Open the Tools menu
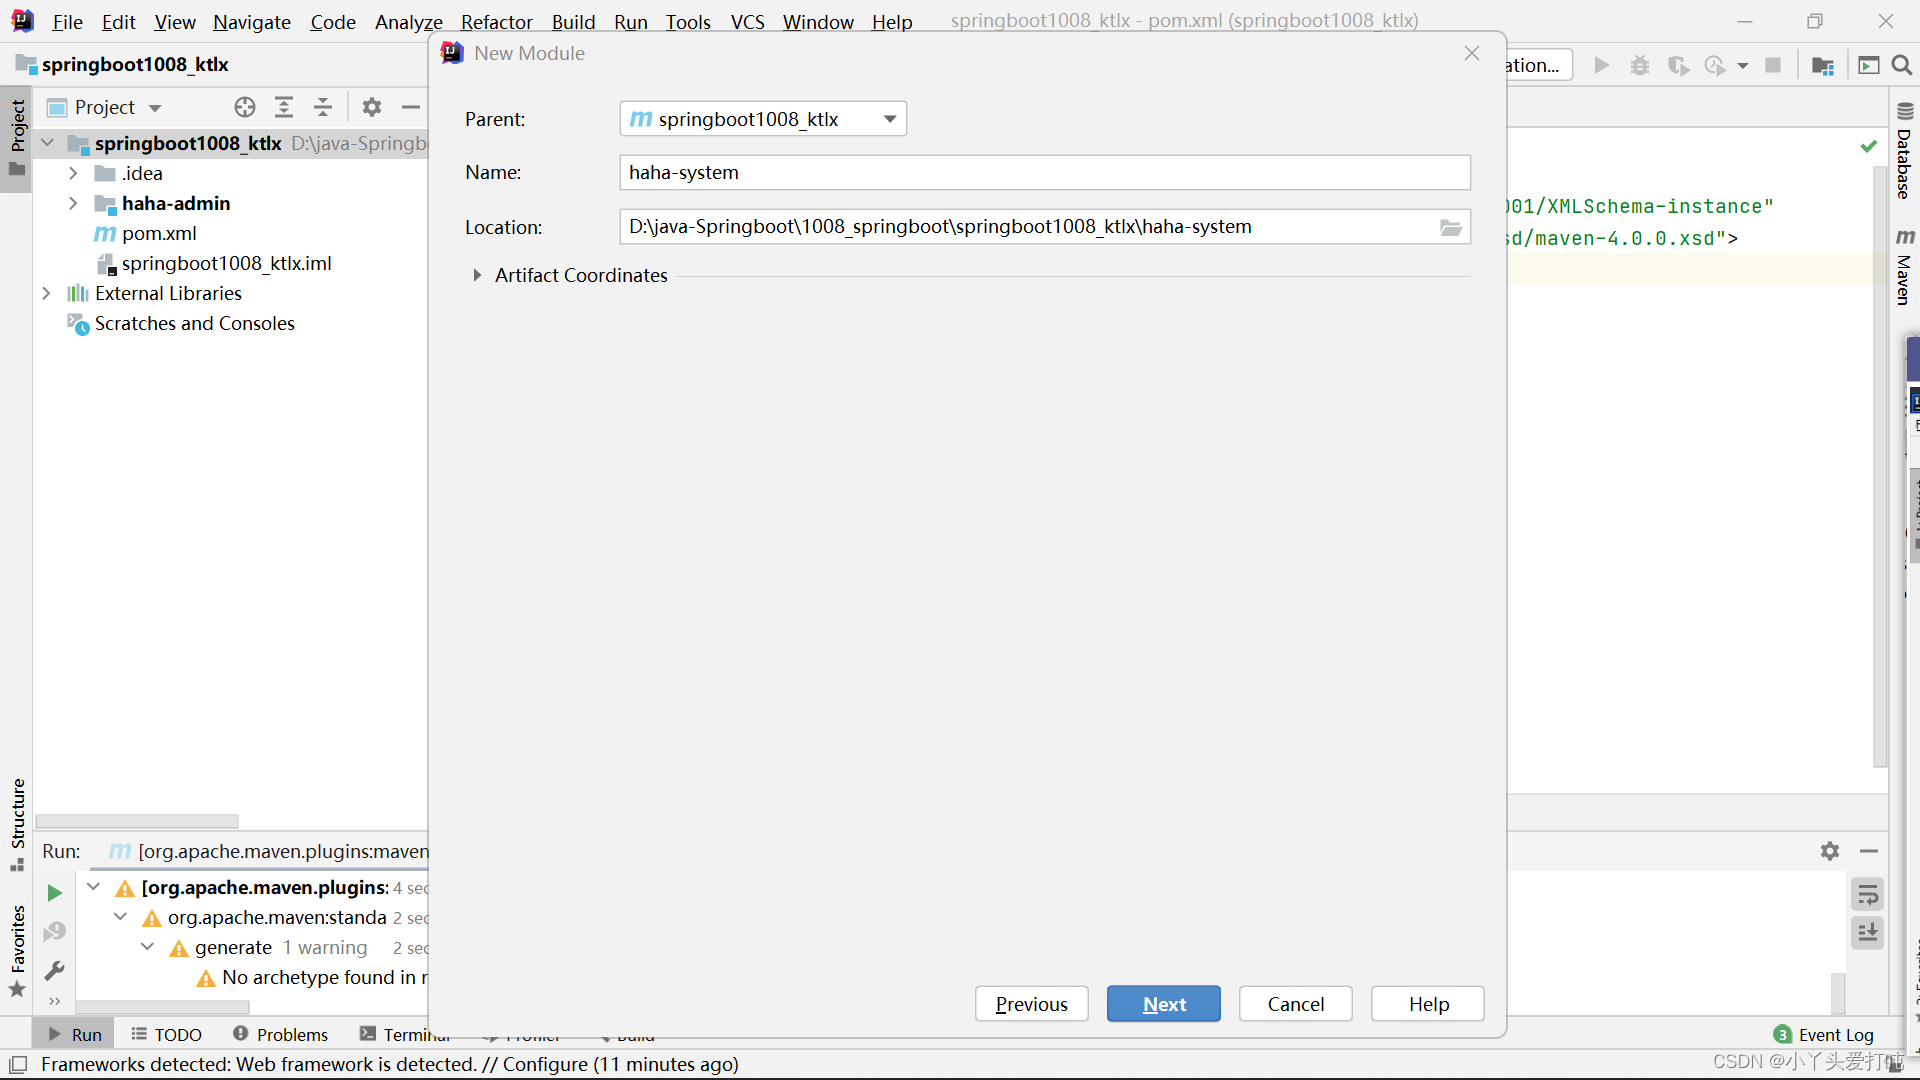This screenshot has width=1920, height=1080. (x=688, y=22)
